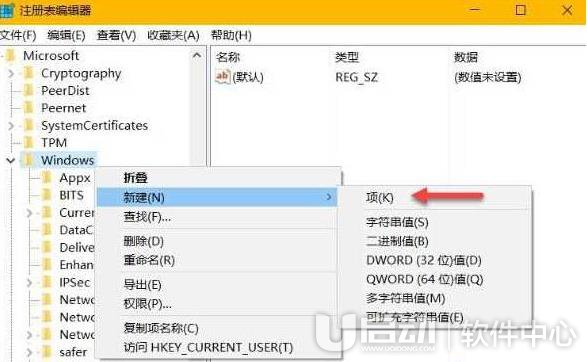Select DWORD (32 位)值(D) option
The image size is (587, 362).
434,260
